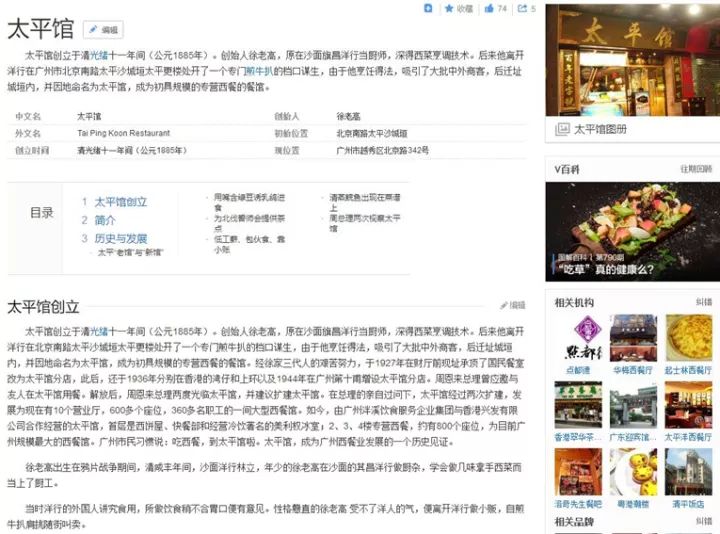Screen dimensions: 720x534
Task: Open the egg-tart thumbnail in the 相关机构 bottom row
Action: point(633,472)
